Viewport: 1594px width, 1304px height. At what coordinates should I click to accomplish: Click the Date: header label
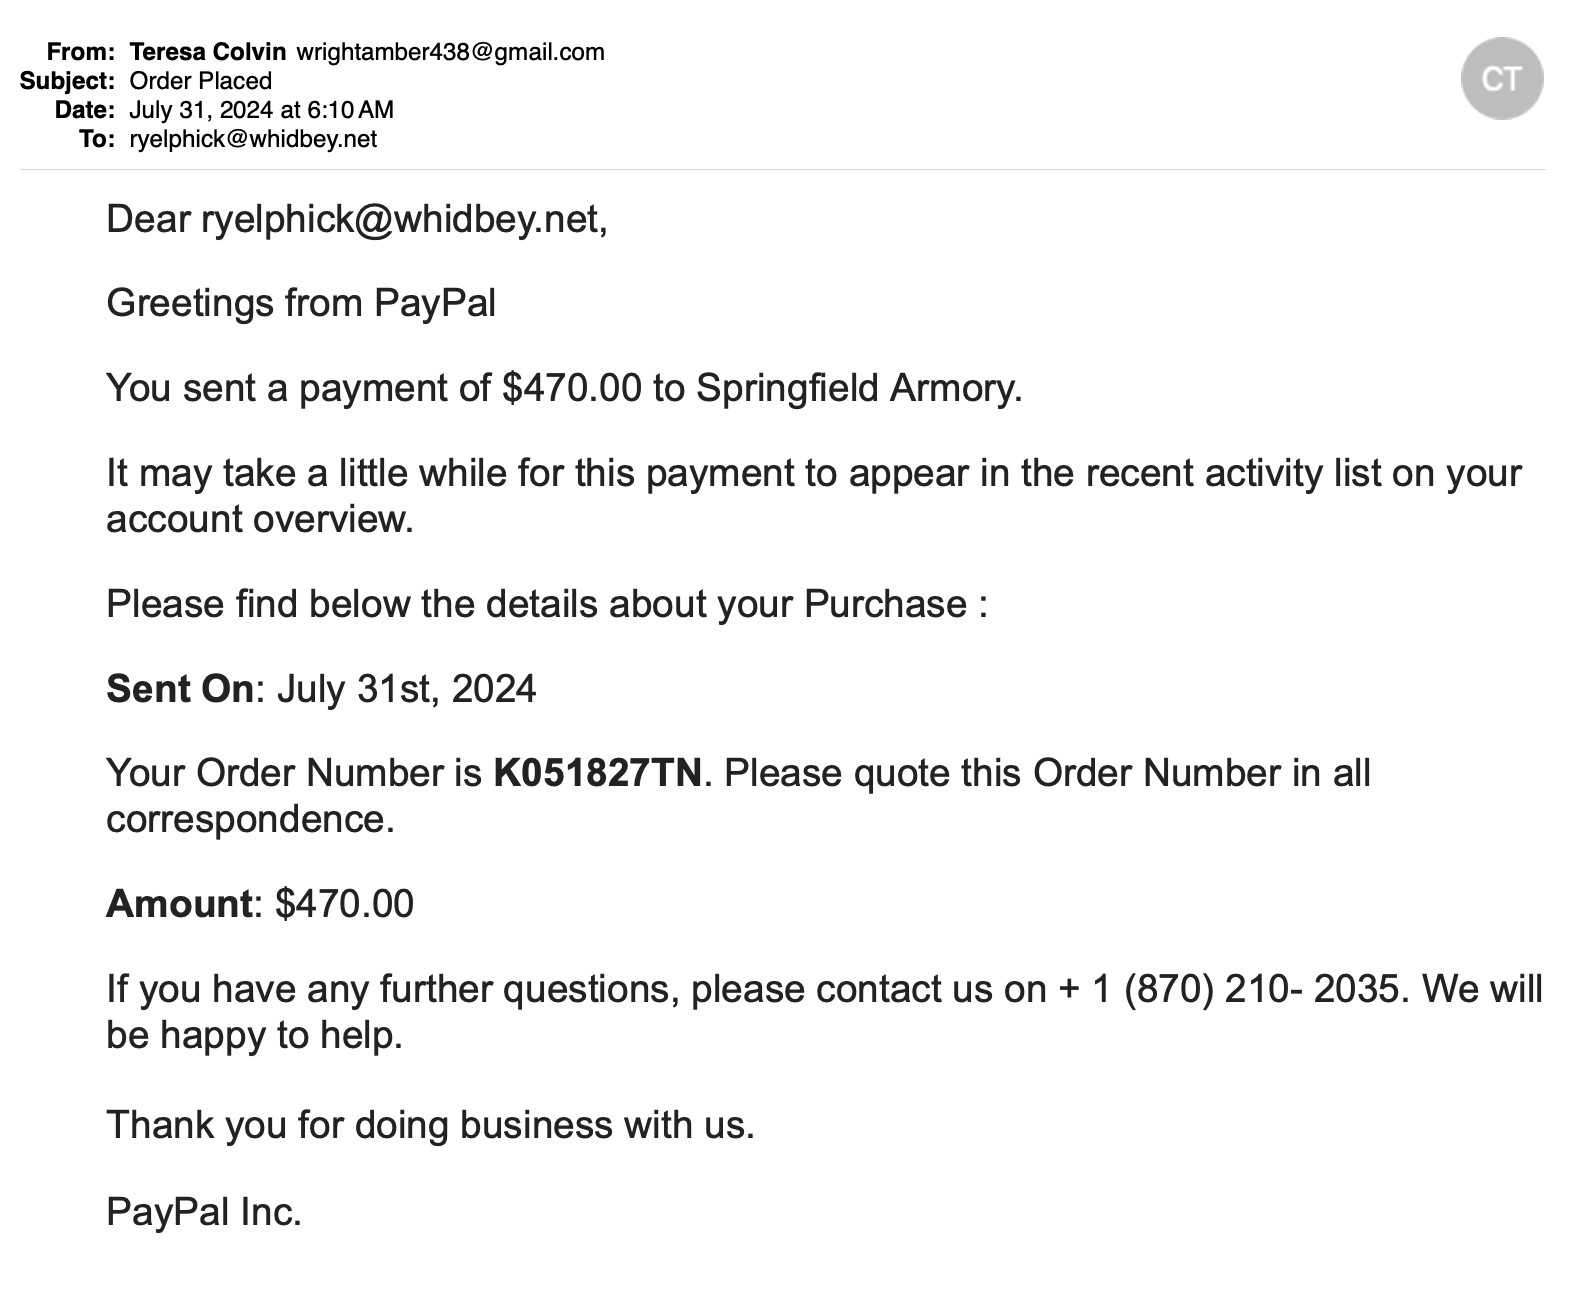[x=85, y=110]
